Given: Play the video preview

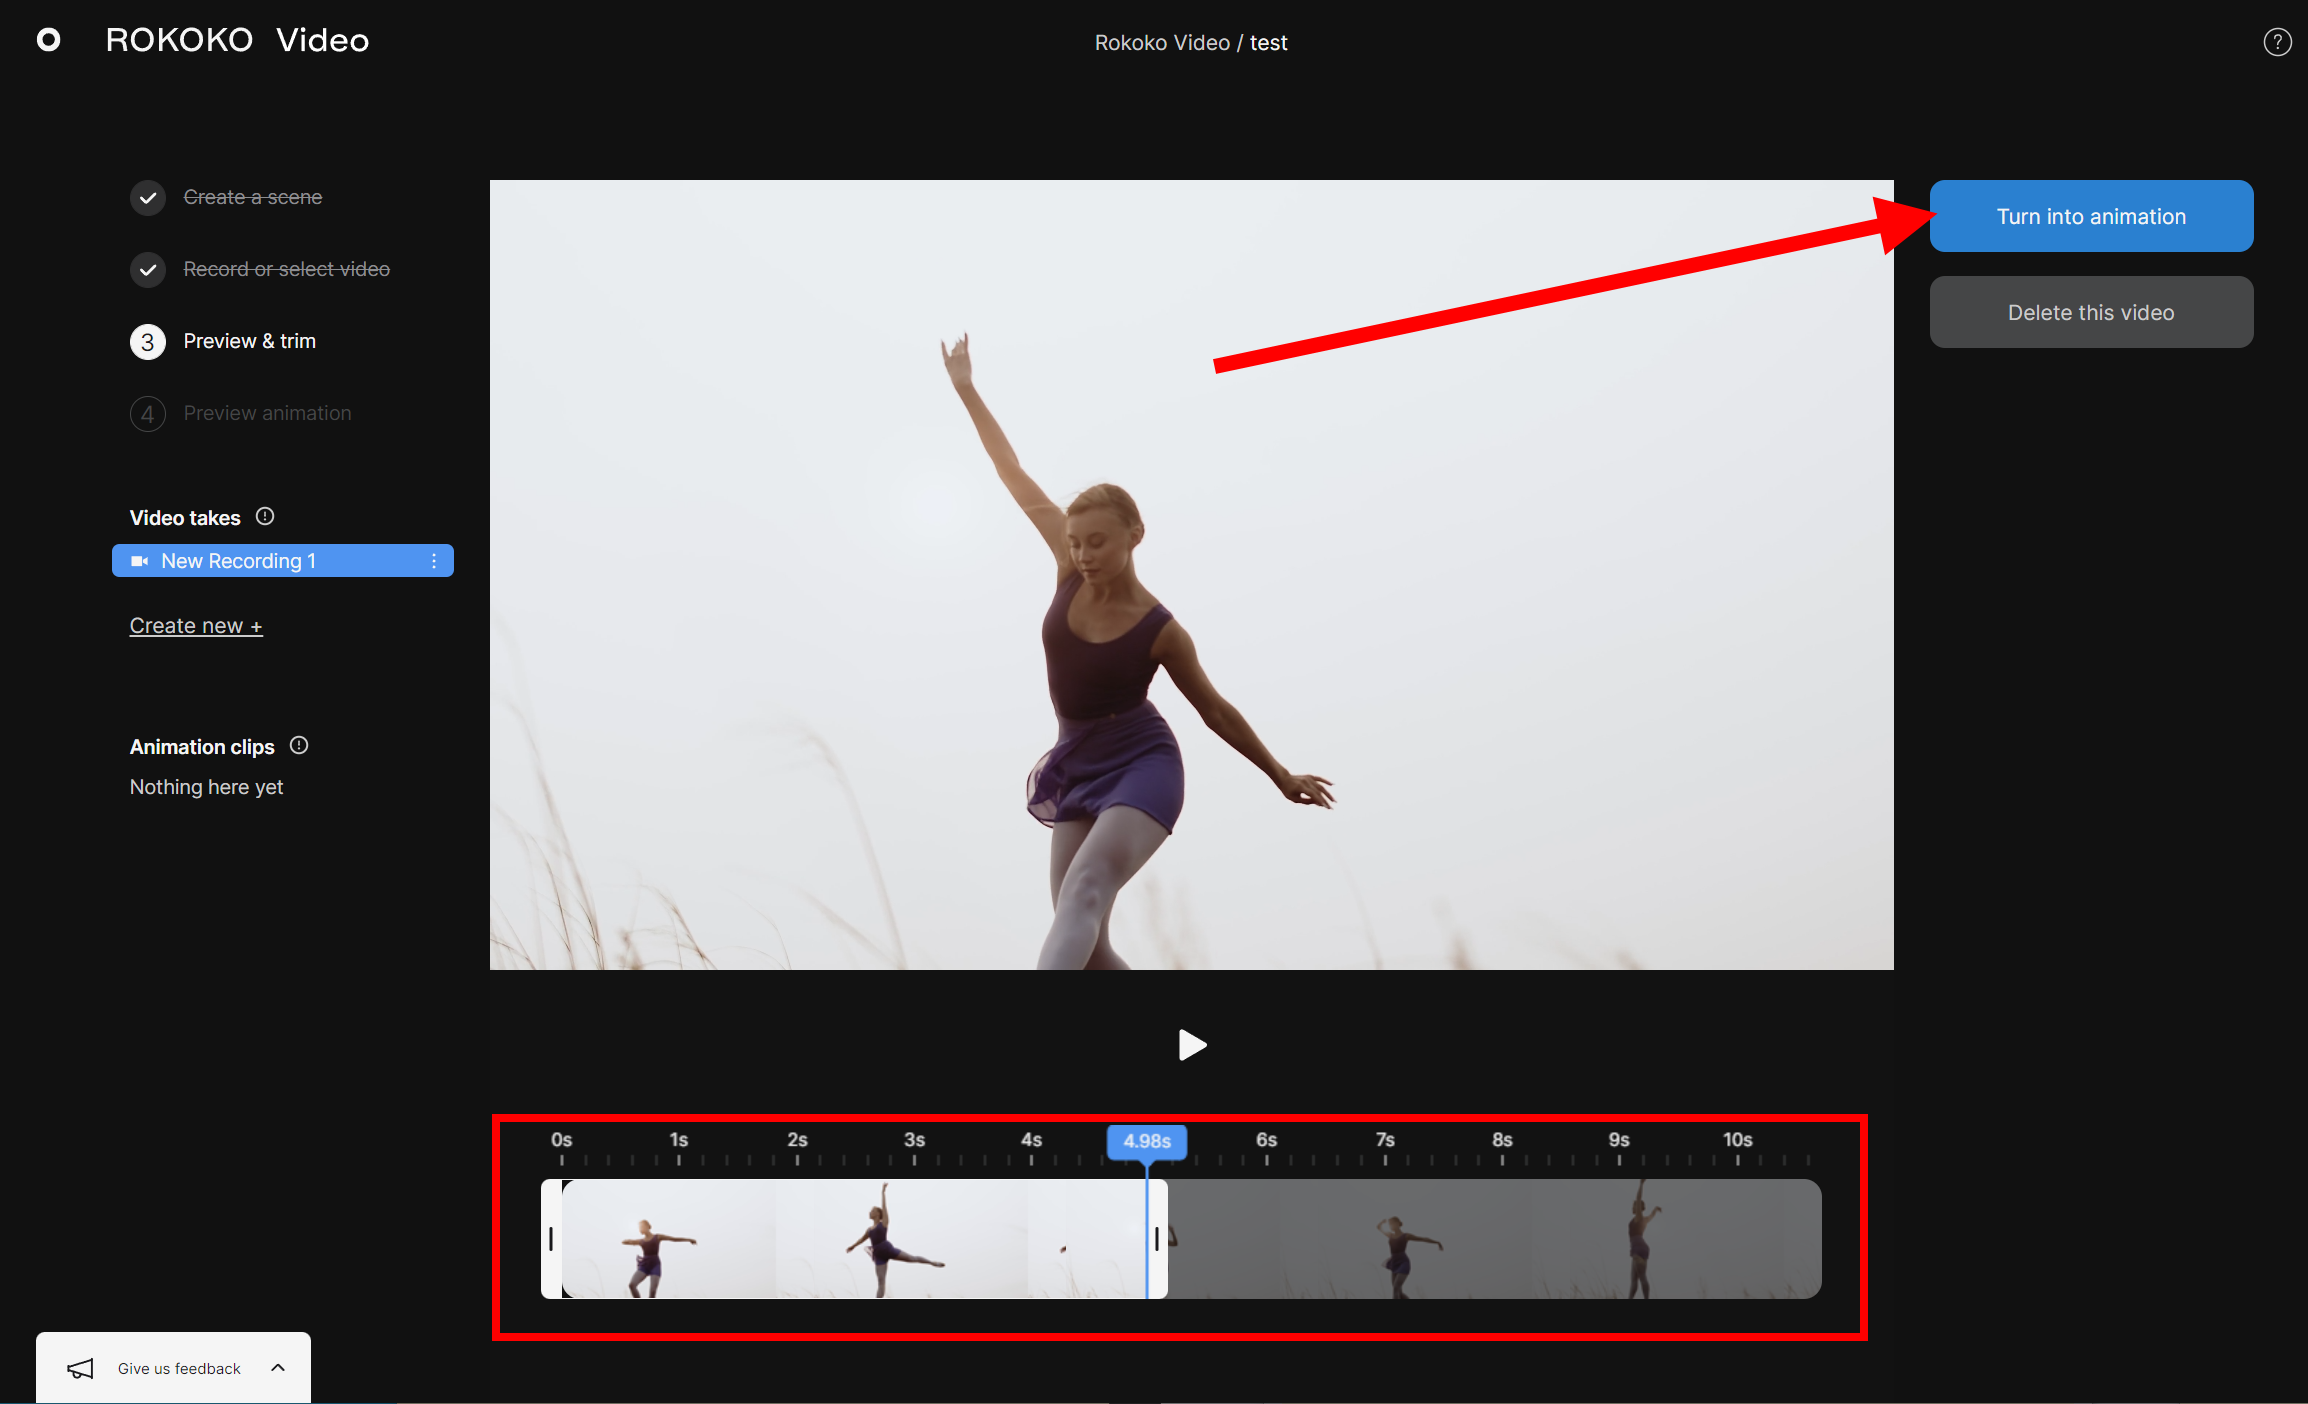Looking at the screenshot, I should click(1192, 1045).
